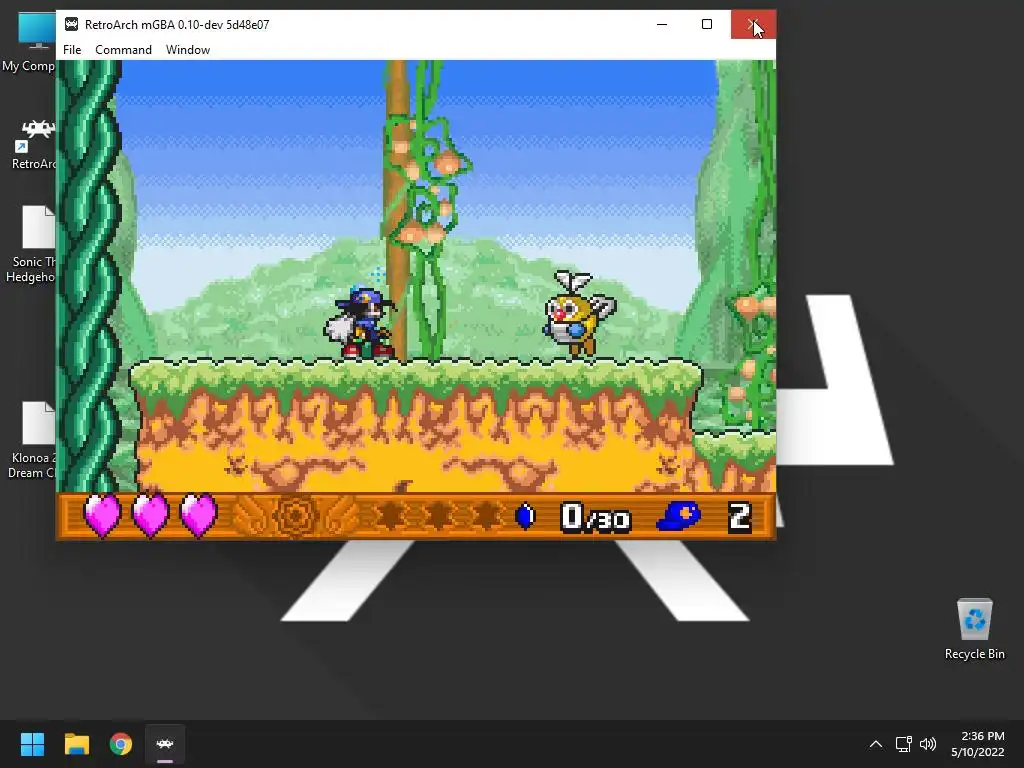Close the RetroArch mGBA window

coord(753,24)
